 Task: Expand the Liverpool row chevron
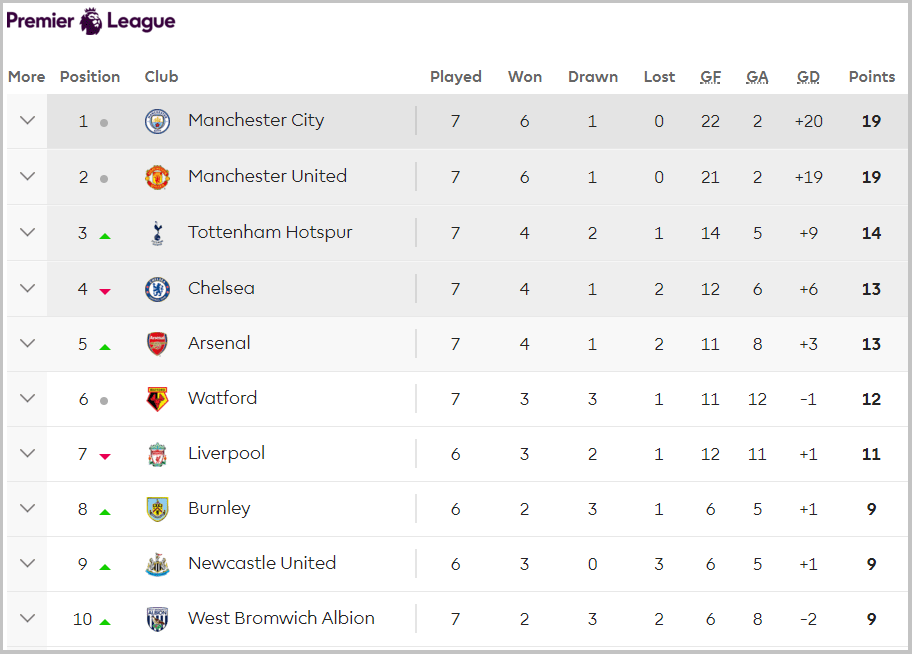click(x=27, y=454)
